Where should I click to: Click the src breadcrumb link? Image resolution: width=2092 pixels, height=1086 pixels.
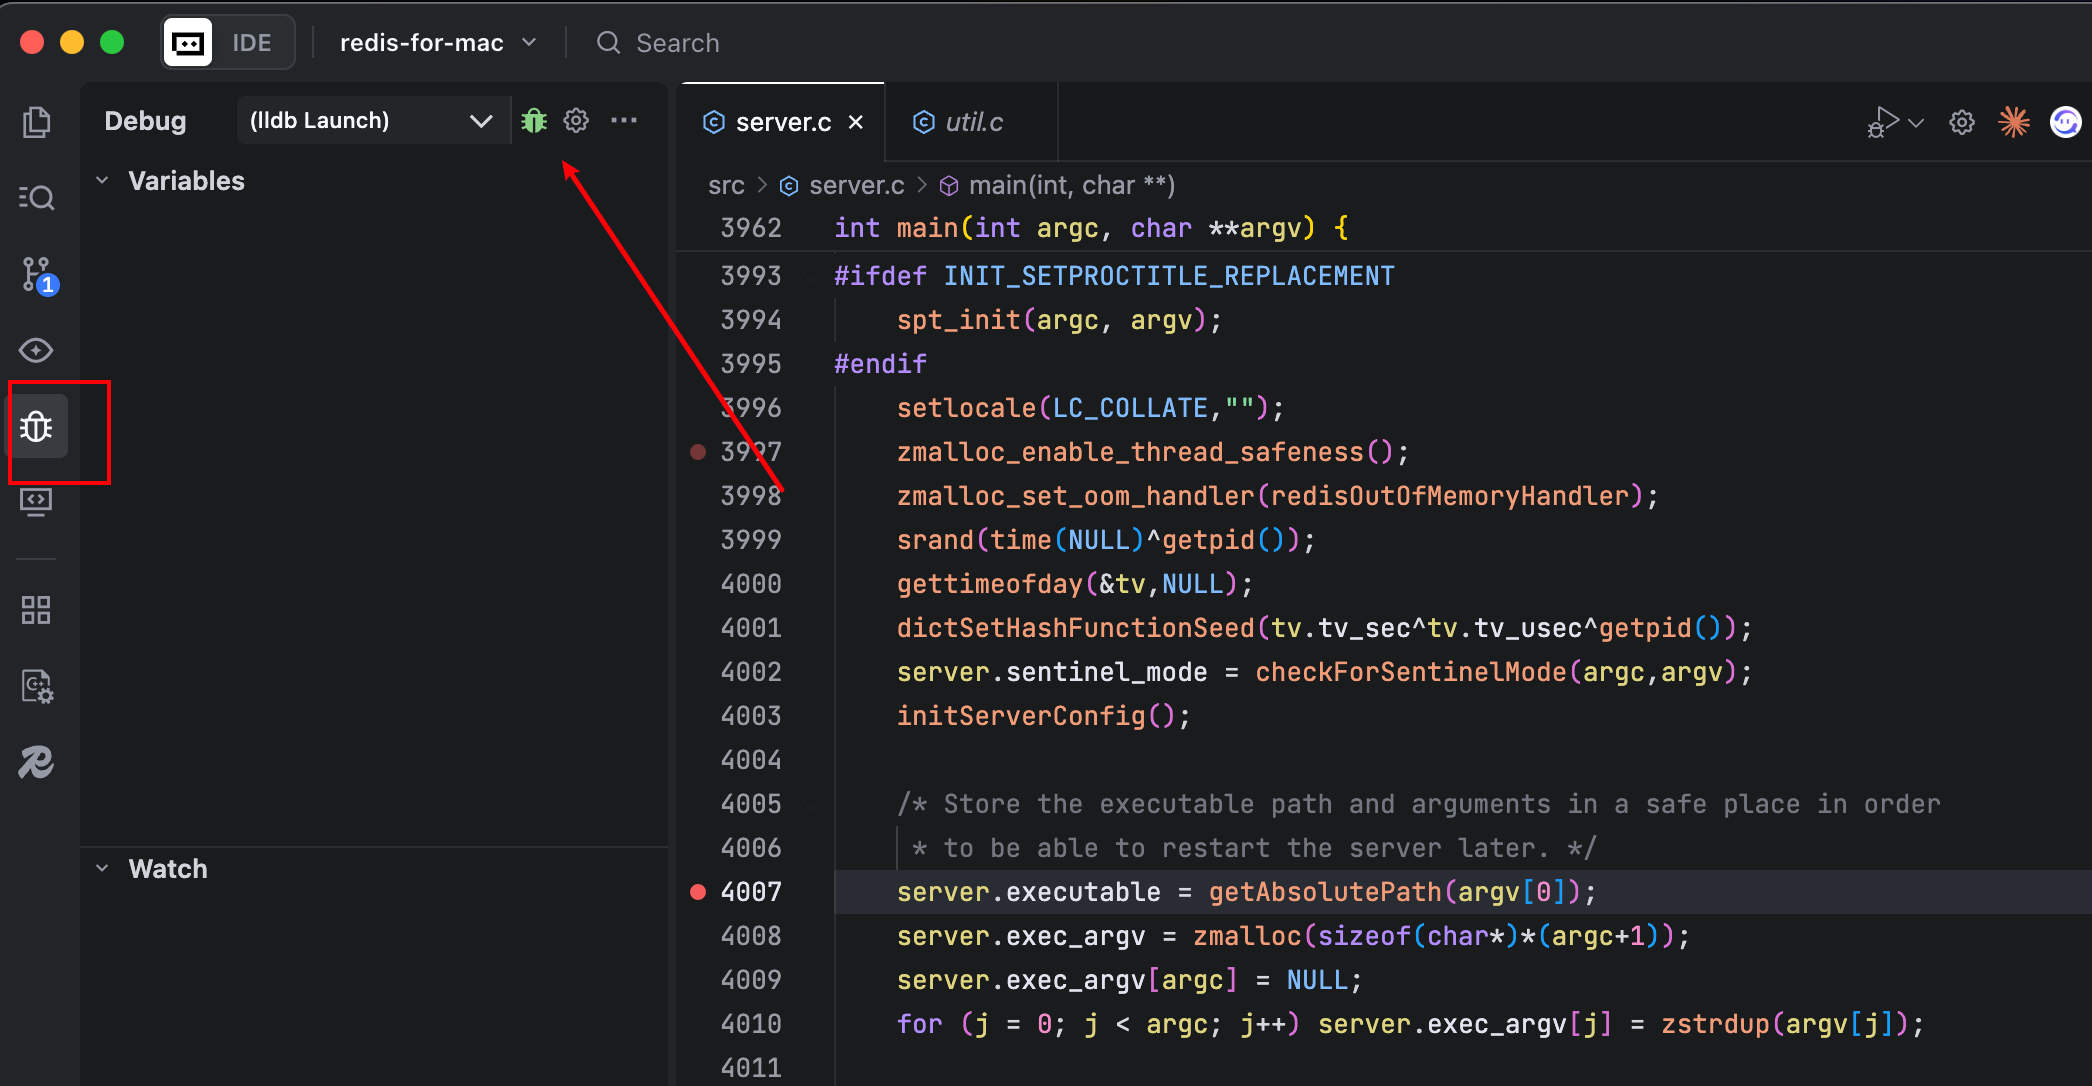(x=726, y=186)
